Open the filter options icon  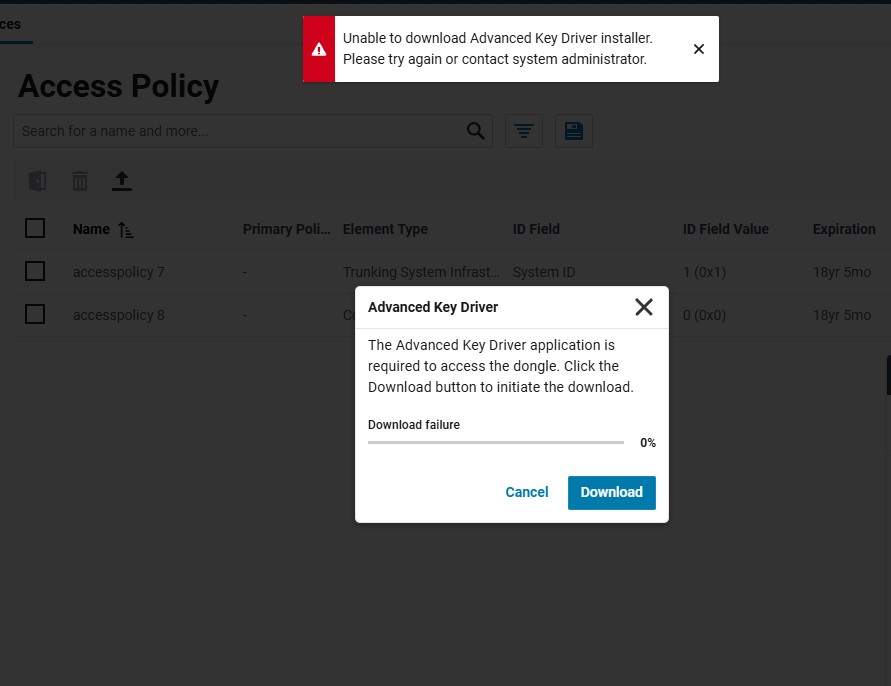pos(523,131)
